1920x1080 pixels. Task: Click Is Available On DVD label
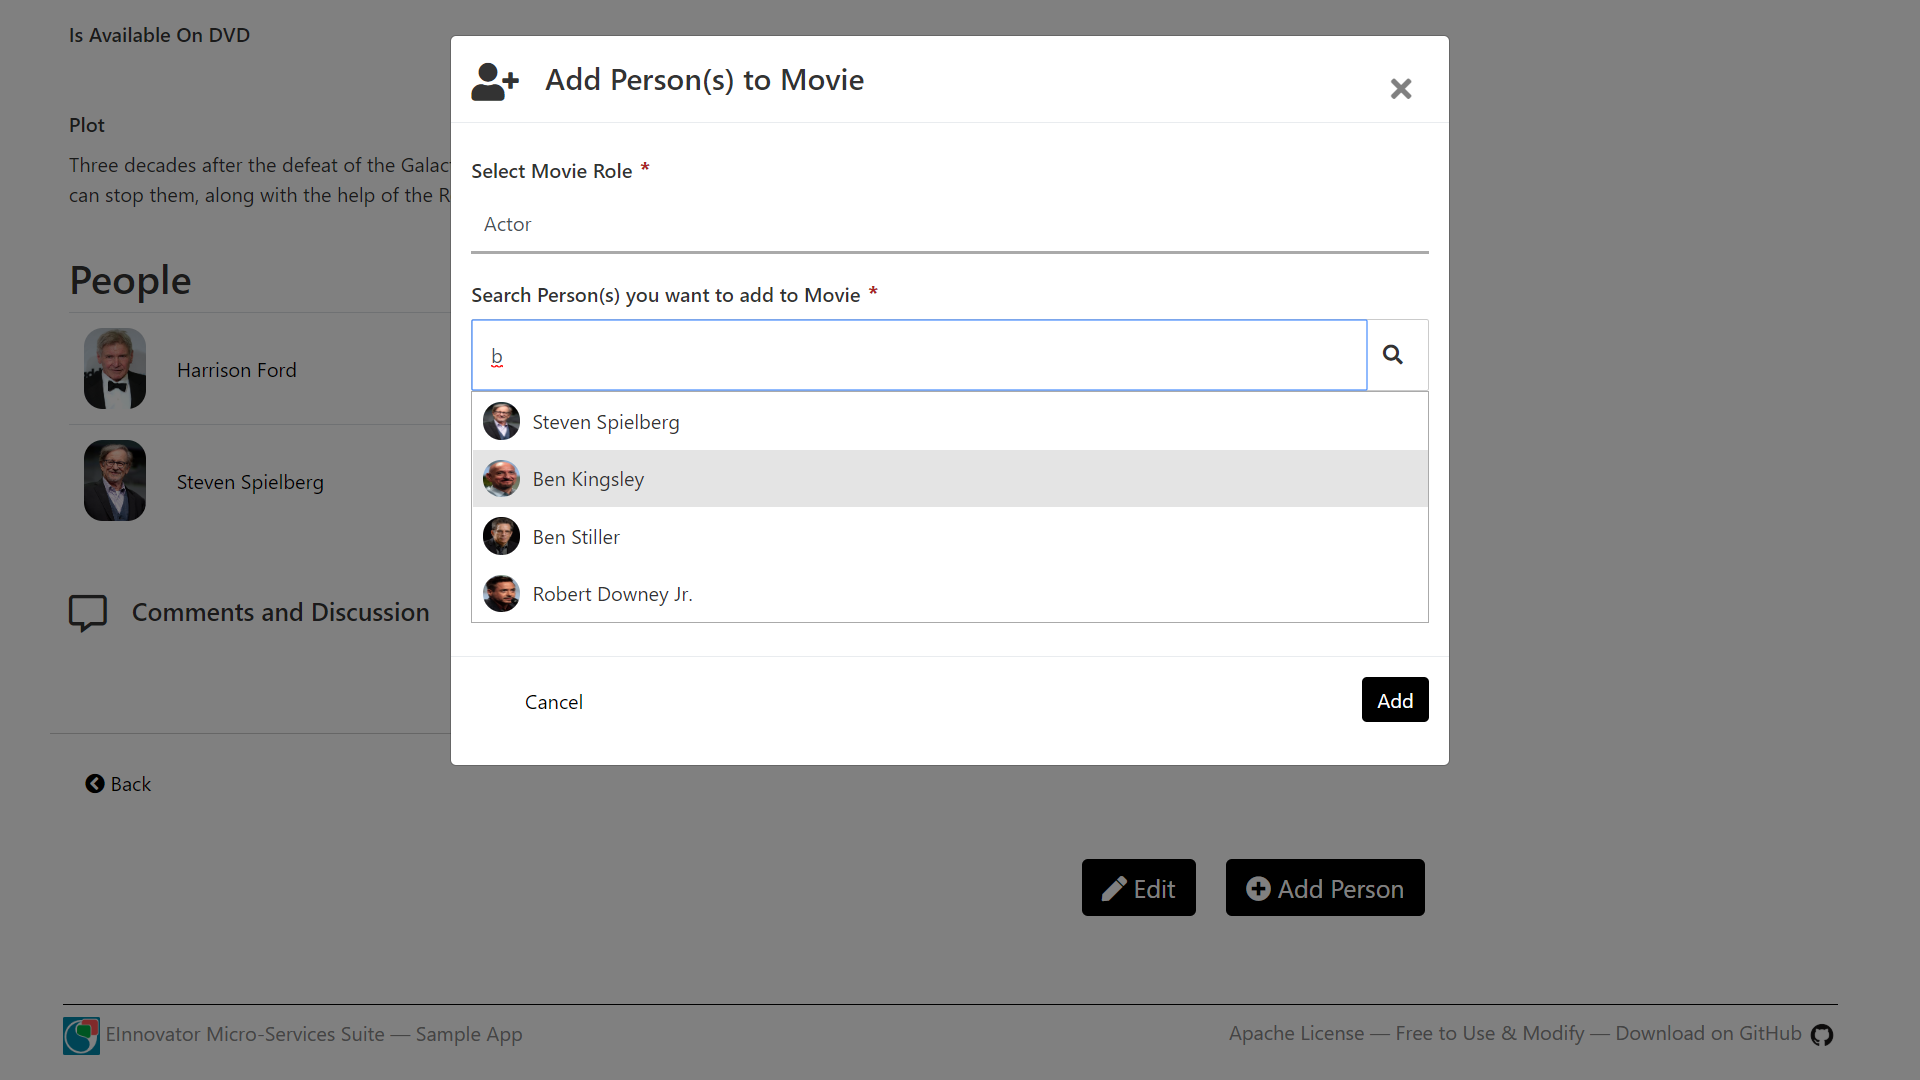(160, 35)
